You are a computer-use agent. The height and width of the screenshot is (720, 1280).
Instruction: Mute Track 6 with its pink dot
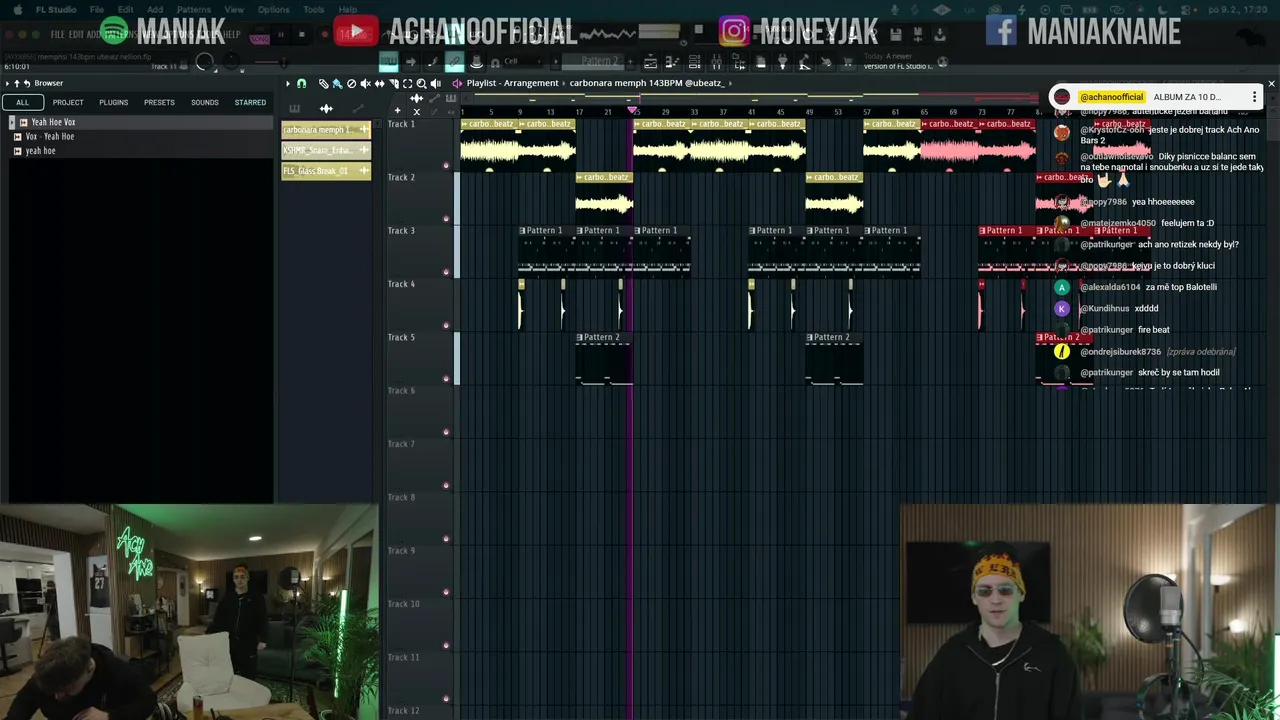click(x=446, y=432)
